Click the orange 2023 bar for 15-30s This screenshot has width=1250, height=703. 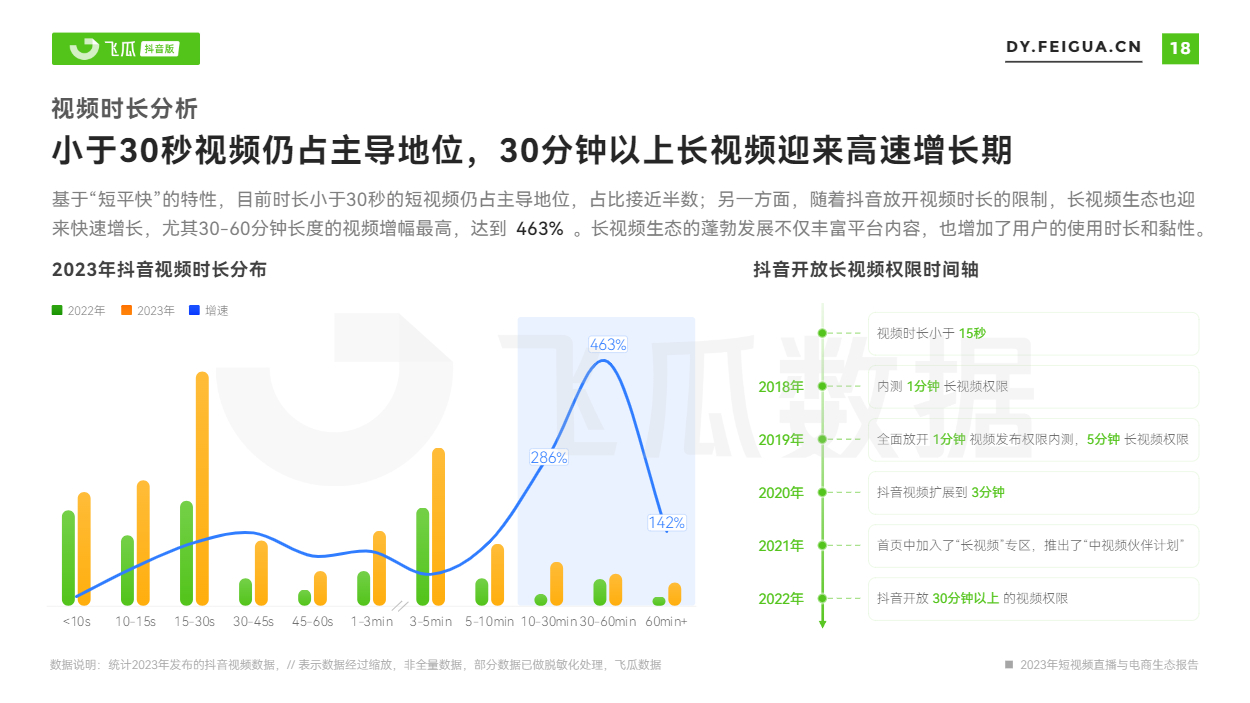tap(202, 489)
